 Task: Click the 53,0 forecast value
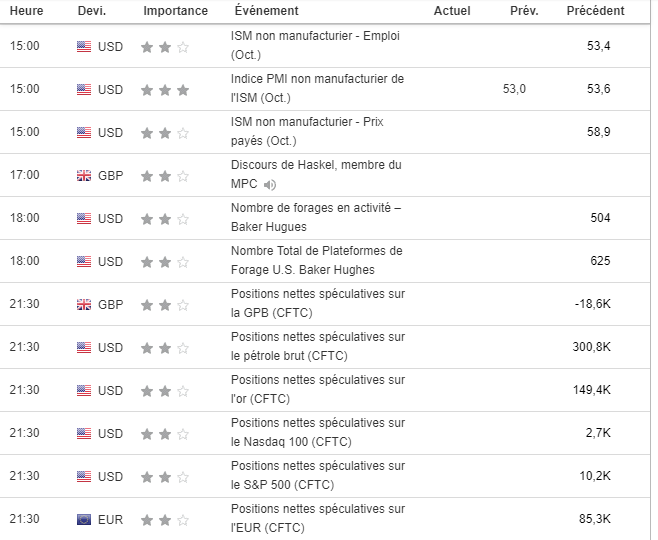514,89
